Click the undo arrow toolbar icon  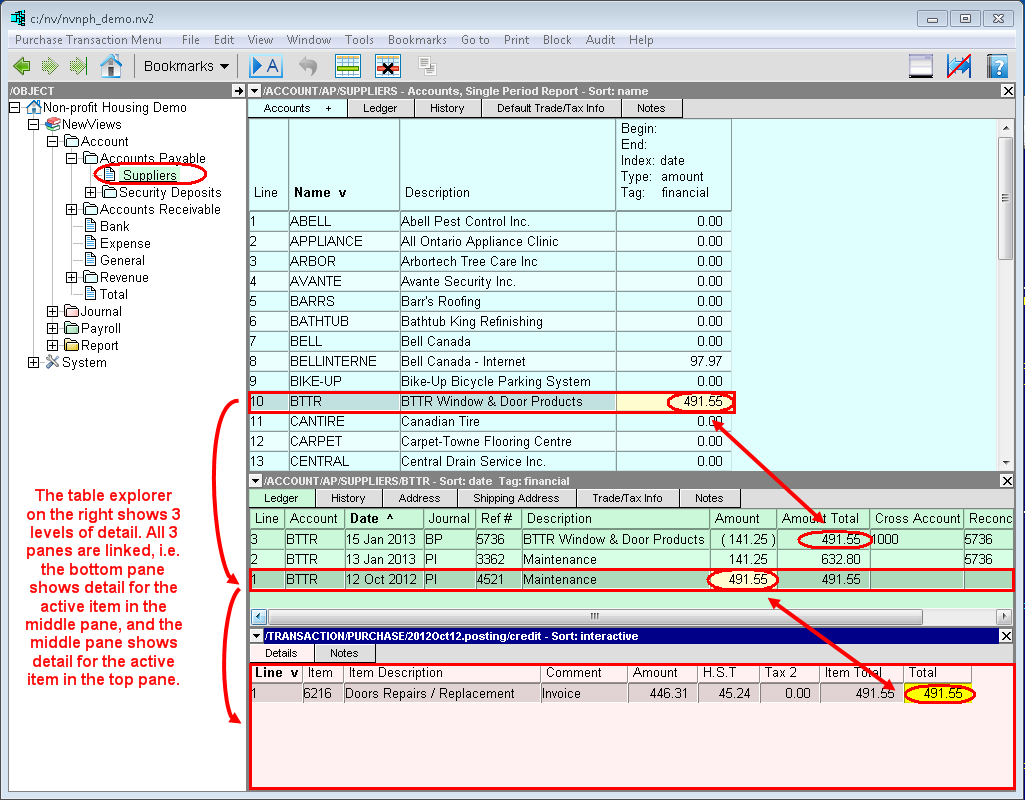coord(307,66)
